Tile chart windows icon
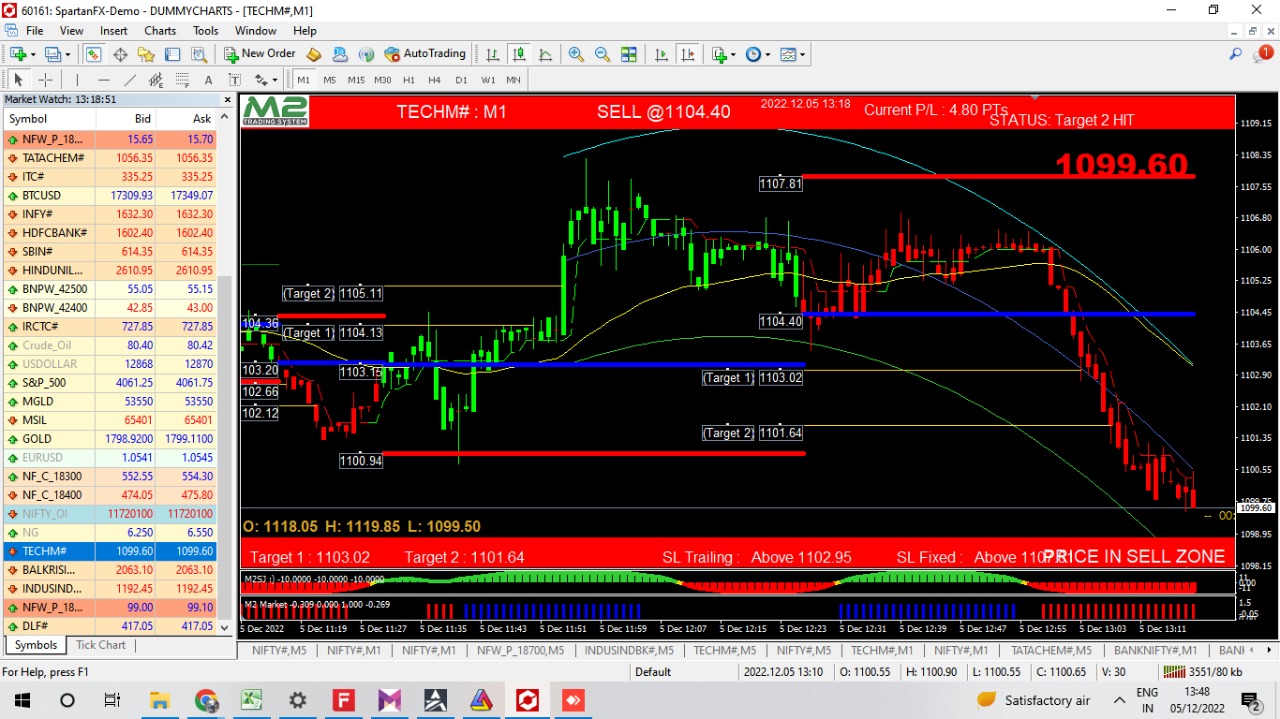Viewport: 1280px width, 719px height. pos(628,54)
